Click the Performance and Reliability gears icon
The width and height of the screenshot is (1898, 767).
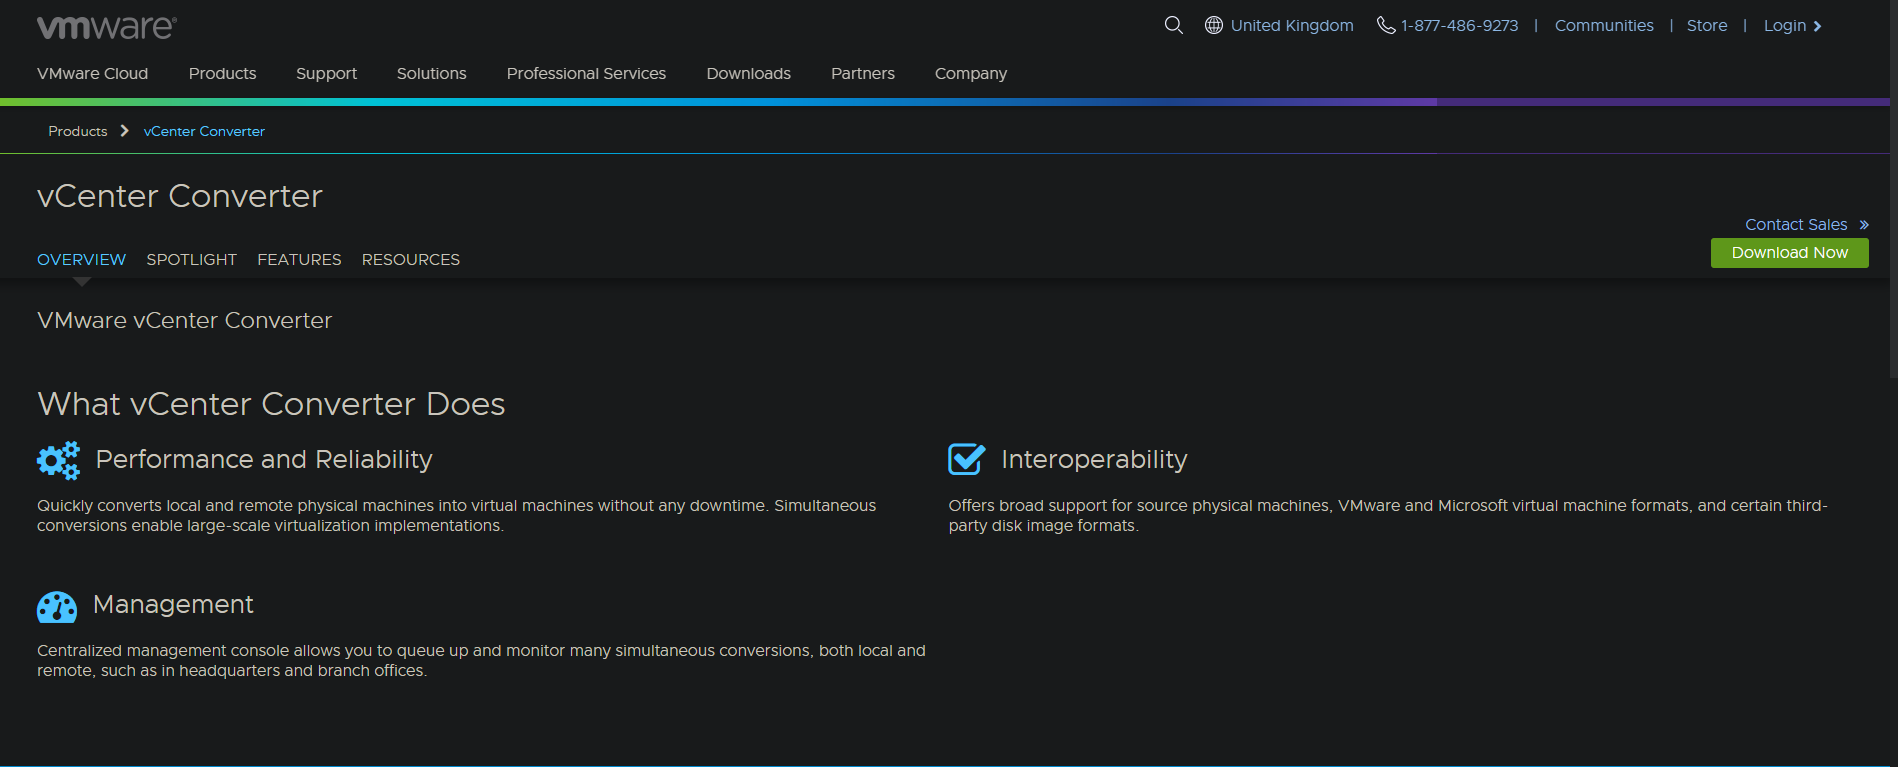[x=58, y=460]
